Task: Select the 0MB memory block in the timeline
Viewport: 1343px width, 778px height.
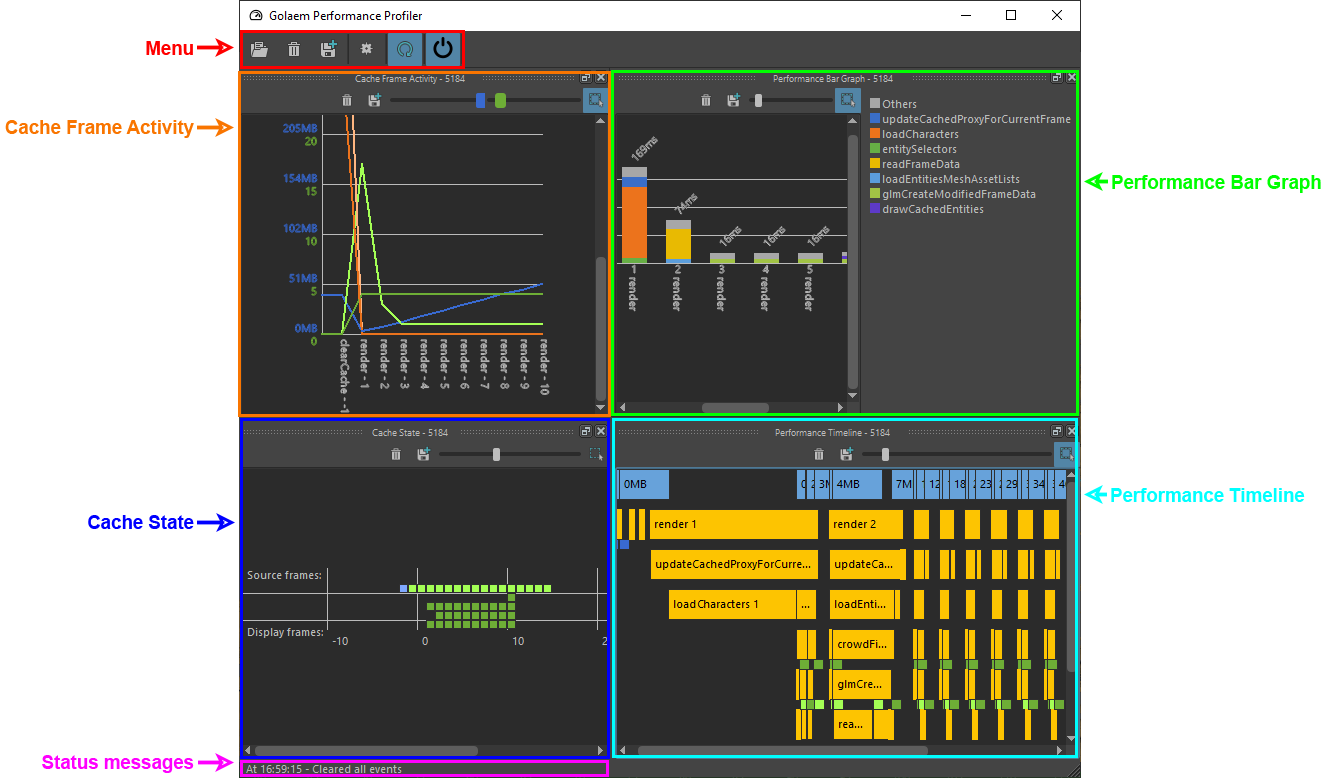Action: [x=644, y=484]
